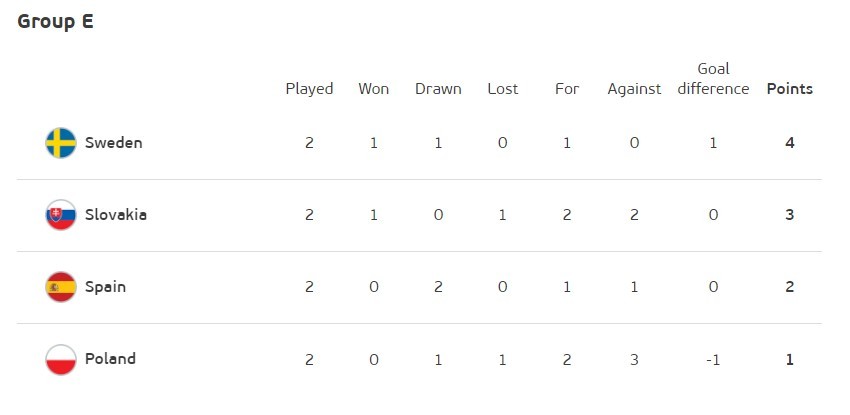Click Poland's goal difference of -1
850x415 pixels.
coord(713,359)
